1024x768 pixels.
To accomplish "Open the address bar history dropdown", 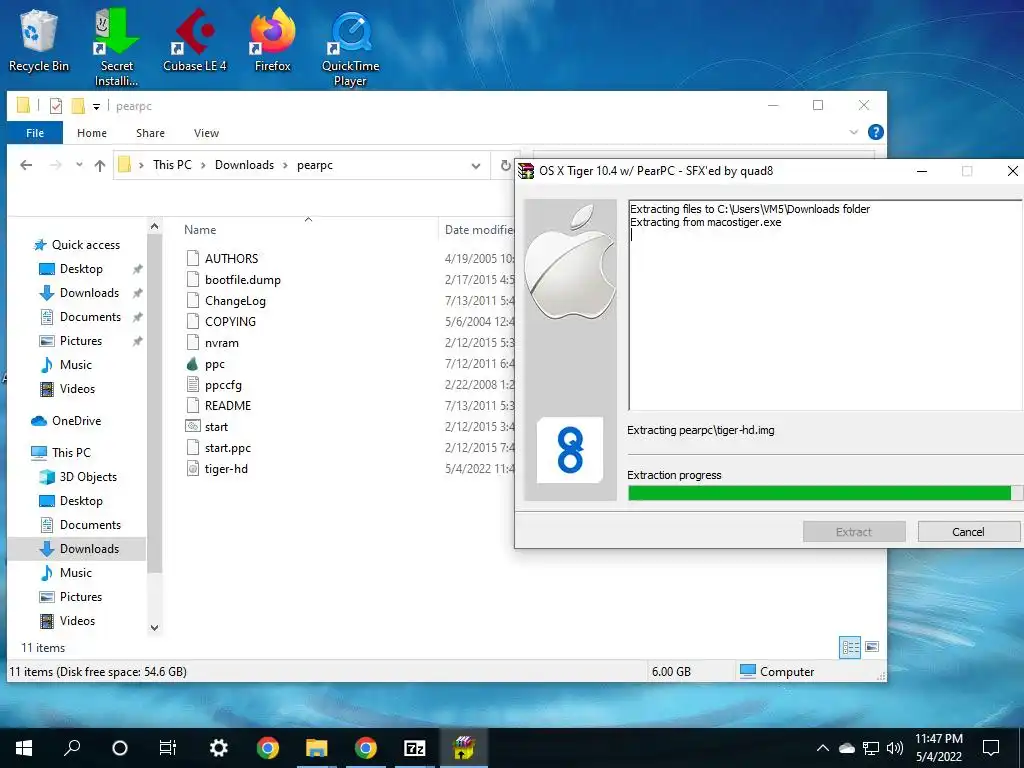I will pos(475,166).
